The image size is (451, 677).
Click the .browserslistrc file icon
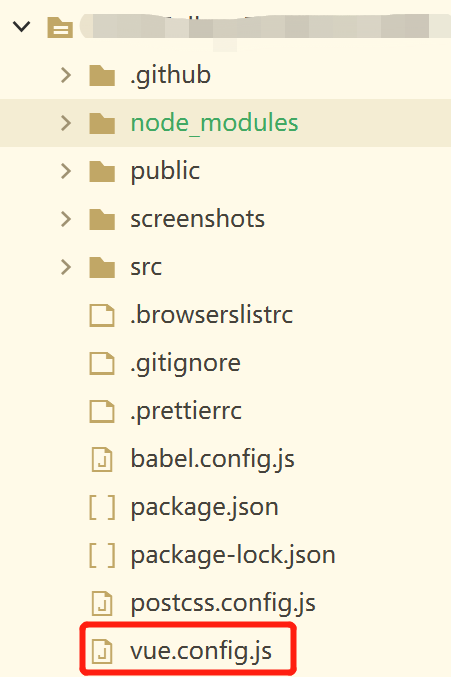(102, 315)
